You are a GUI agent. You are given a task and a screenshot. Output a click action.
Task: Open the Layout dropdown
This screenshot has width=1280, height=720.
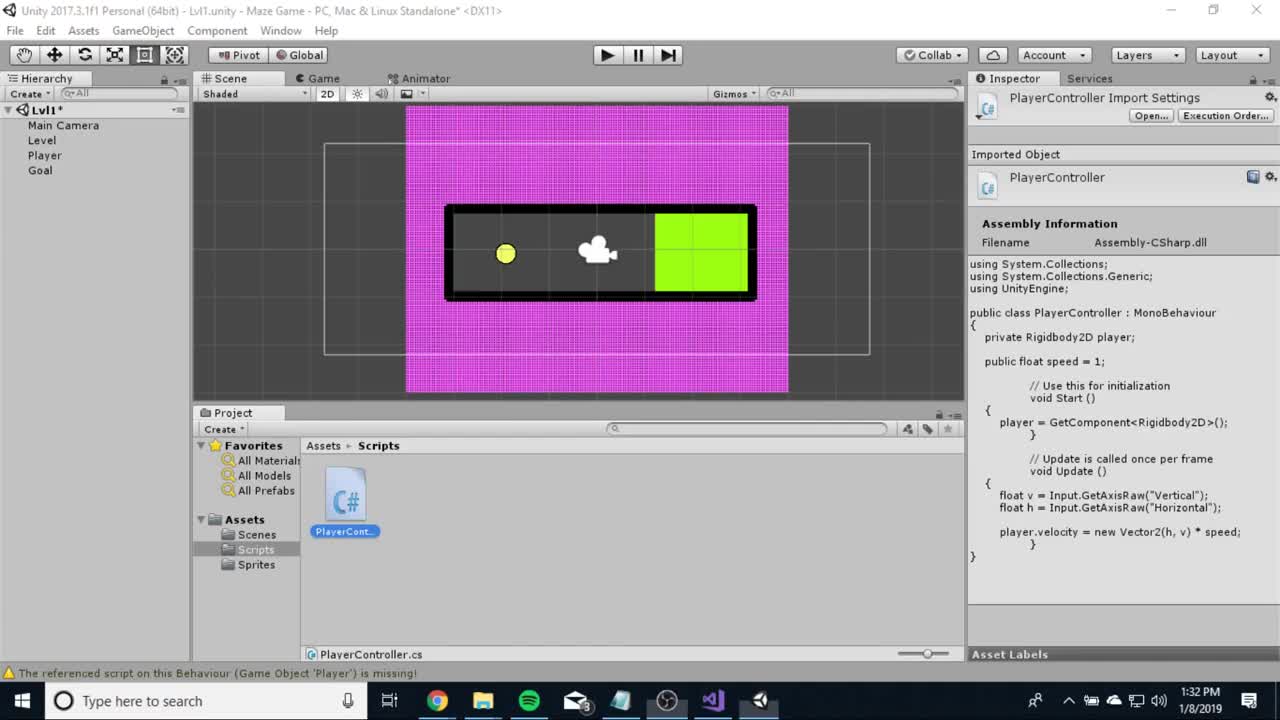1232,55
